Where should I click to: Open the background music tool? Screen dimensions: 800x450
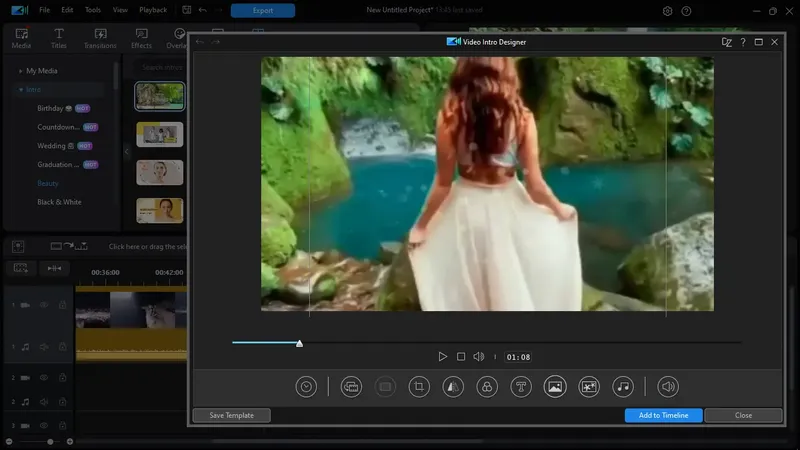tap(622, 387)
